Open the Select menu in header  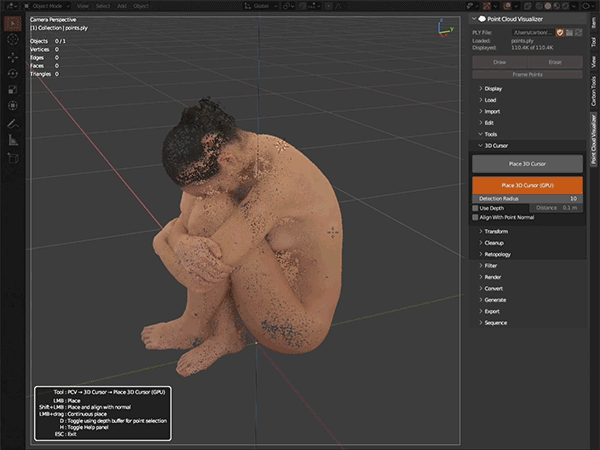pyautogui.click(x=103, y=6)
